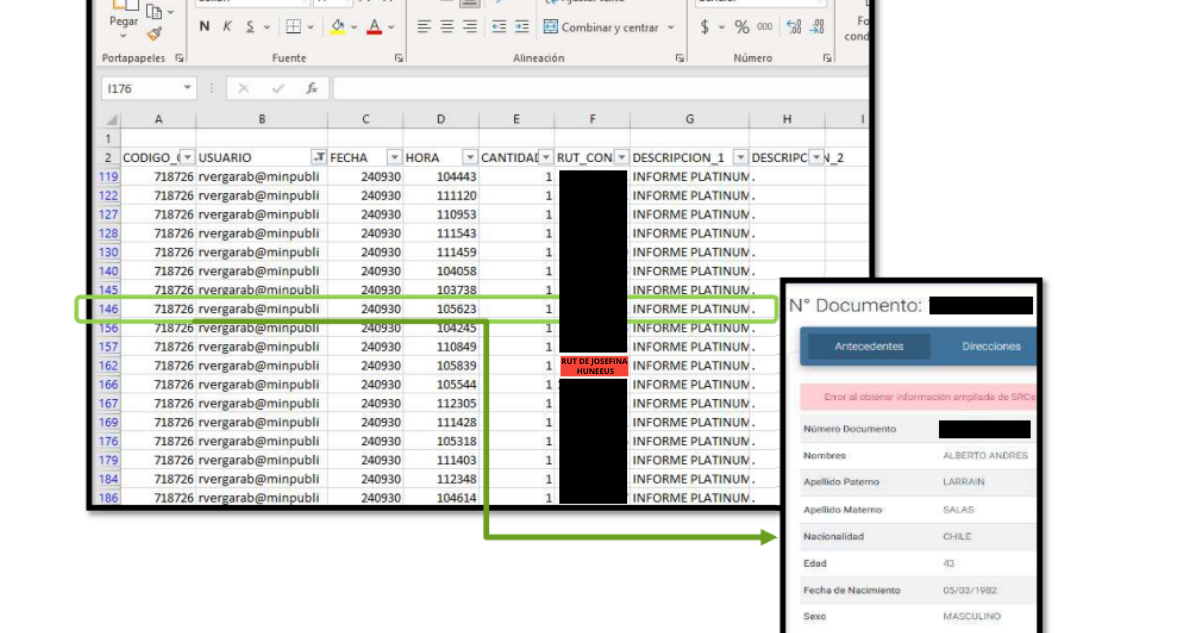This screenshot has width=1200, height=633.
Task: Click the name ALBERTO ANDRES
Action: coord(985,456)
